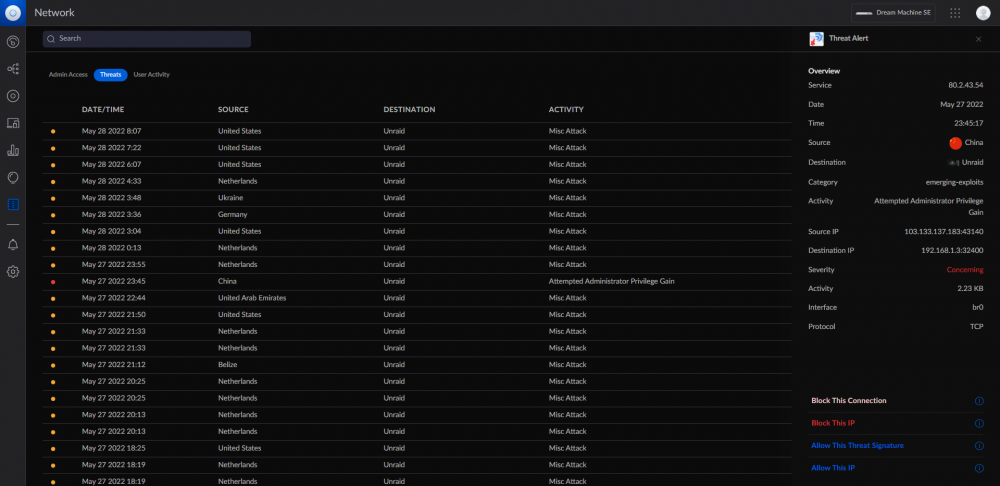Click the Germany source cell
Image resolution: width=1000 pixels, height=486 pixels.
point(232,214)
